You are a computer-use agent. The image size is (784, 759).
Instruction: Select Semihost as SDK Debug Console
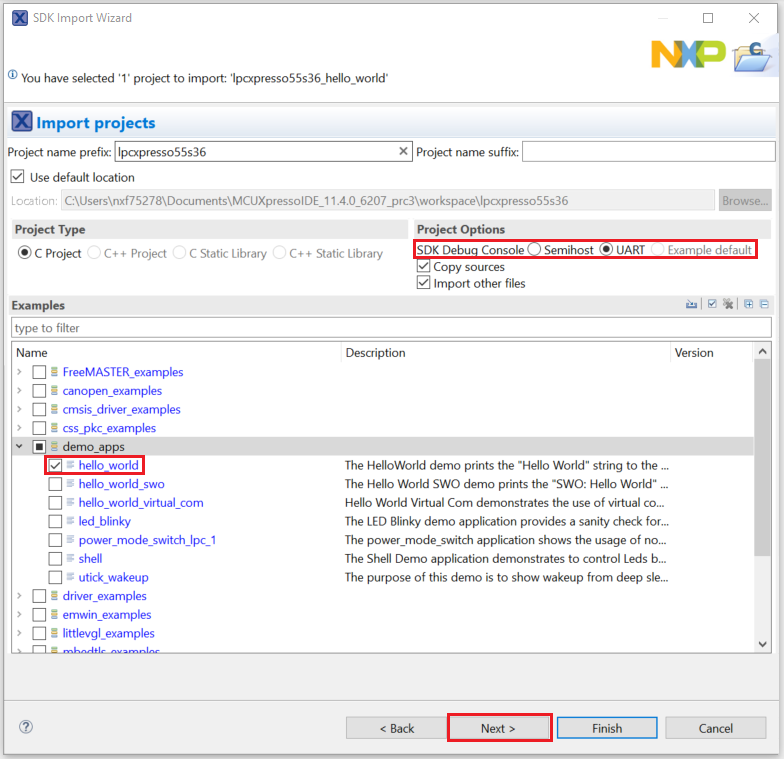[x=535, y=249]
